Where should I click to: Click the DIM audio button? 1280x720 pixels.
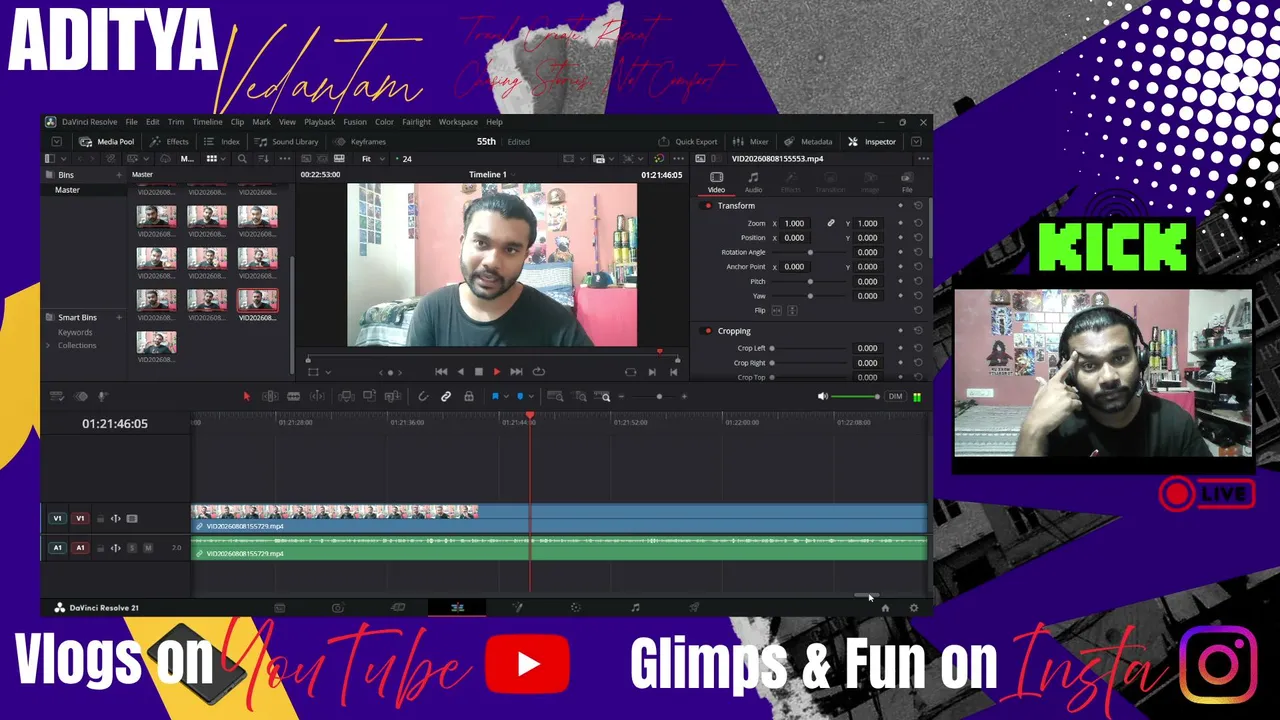[895, 397]
